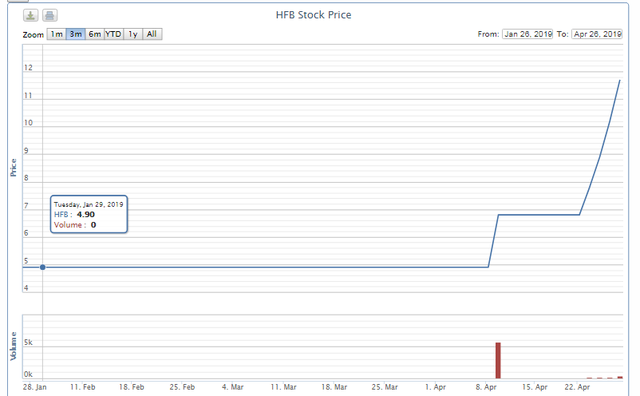Click the 4. Mar axis label
Screen dimensions: 640x396
[x=232, y=387]
